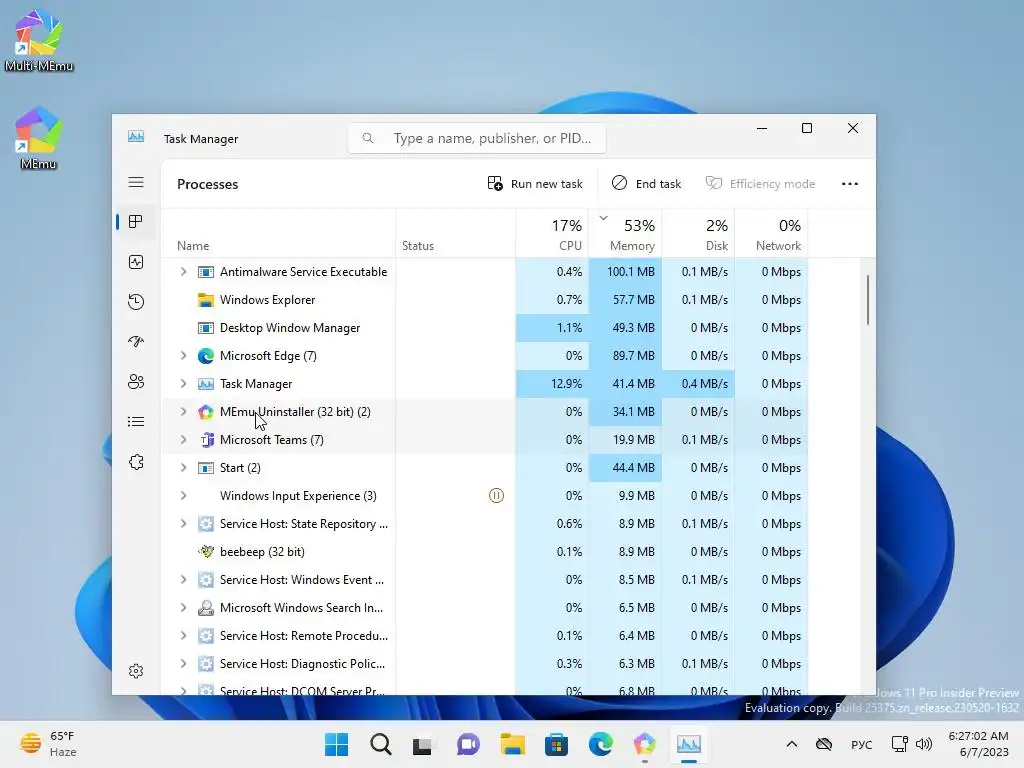The height and width of the screenshot is (768, 1024).
Task: Open the Users sidebar icon
Action: [136, 382]
